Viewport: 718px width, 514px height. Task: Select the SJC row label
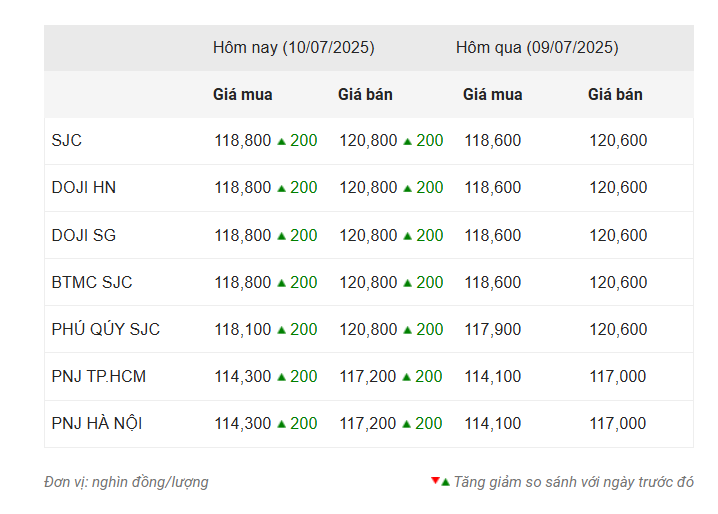(67, 140)
